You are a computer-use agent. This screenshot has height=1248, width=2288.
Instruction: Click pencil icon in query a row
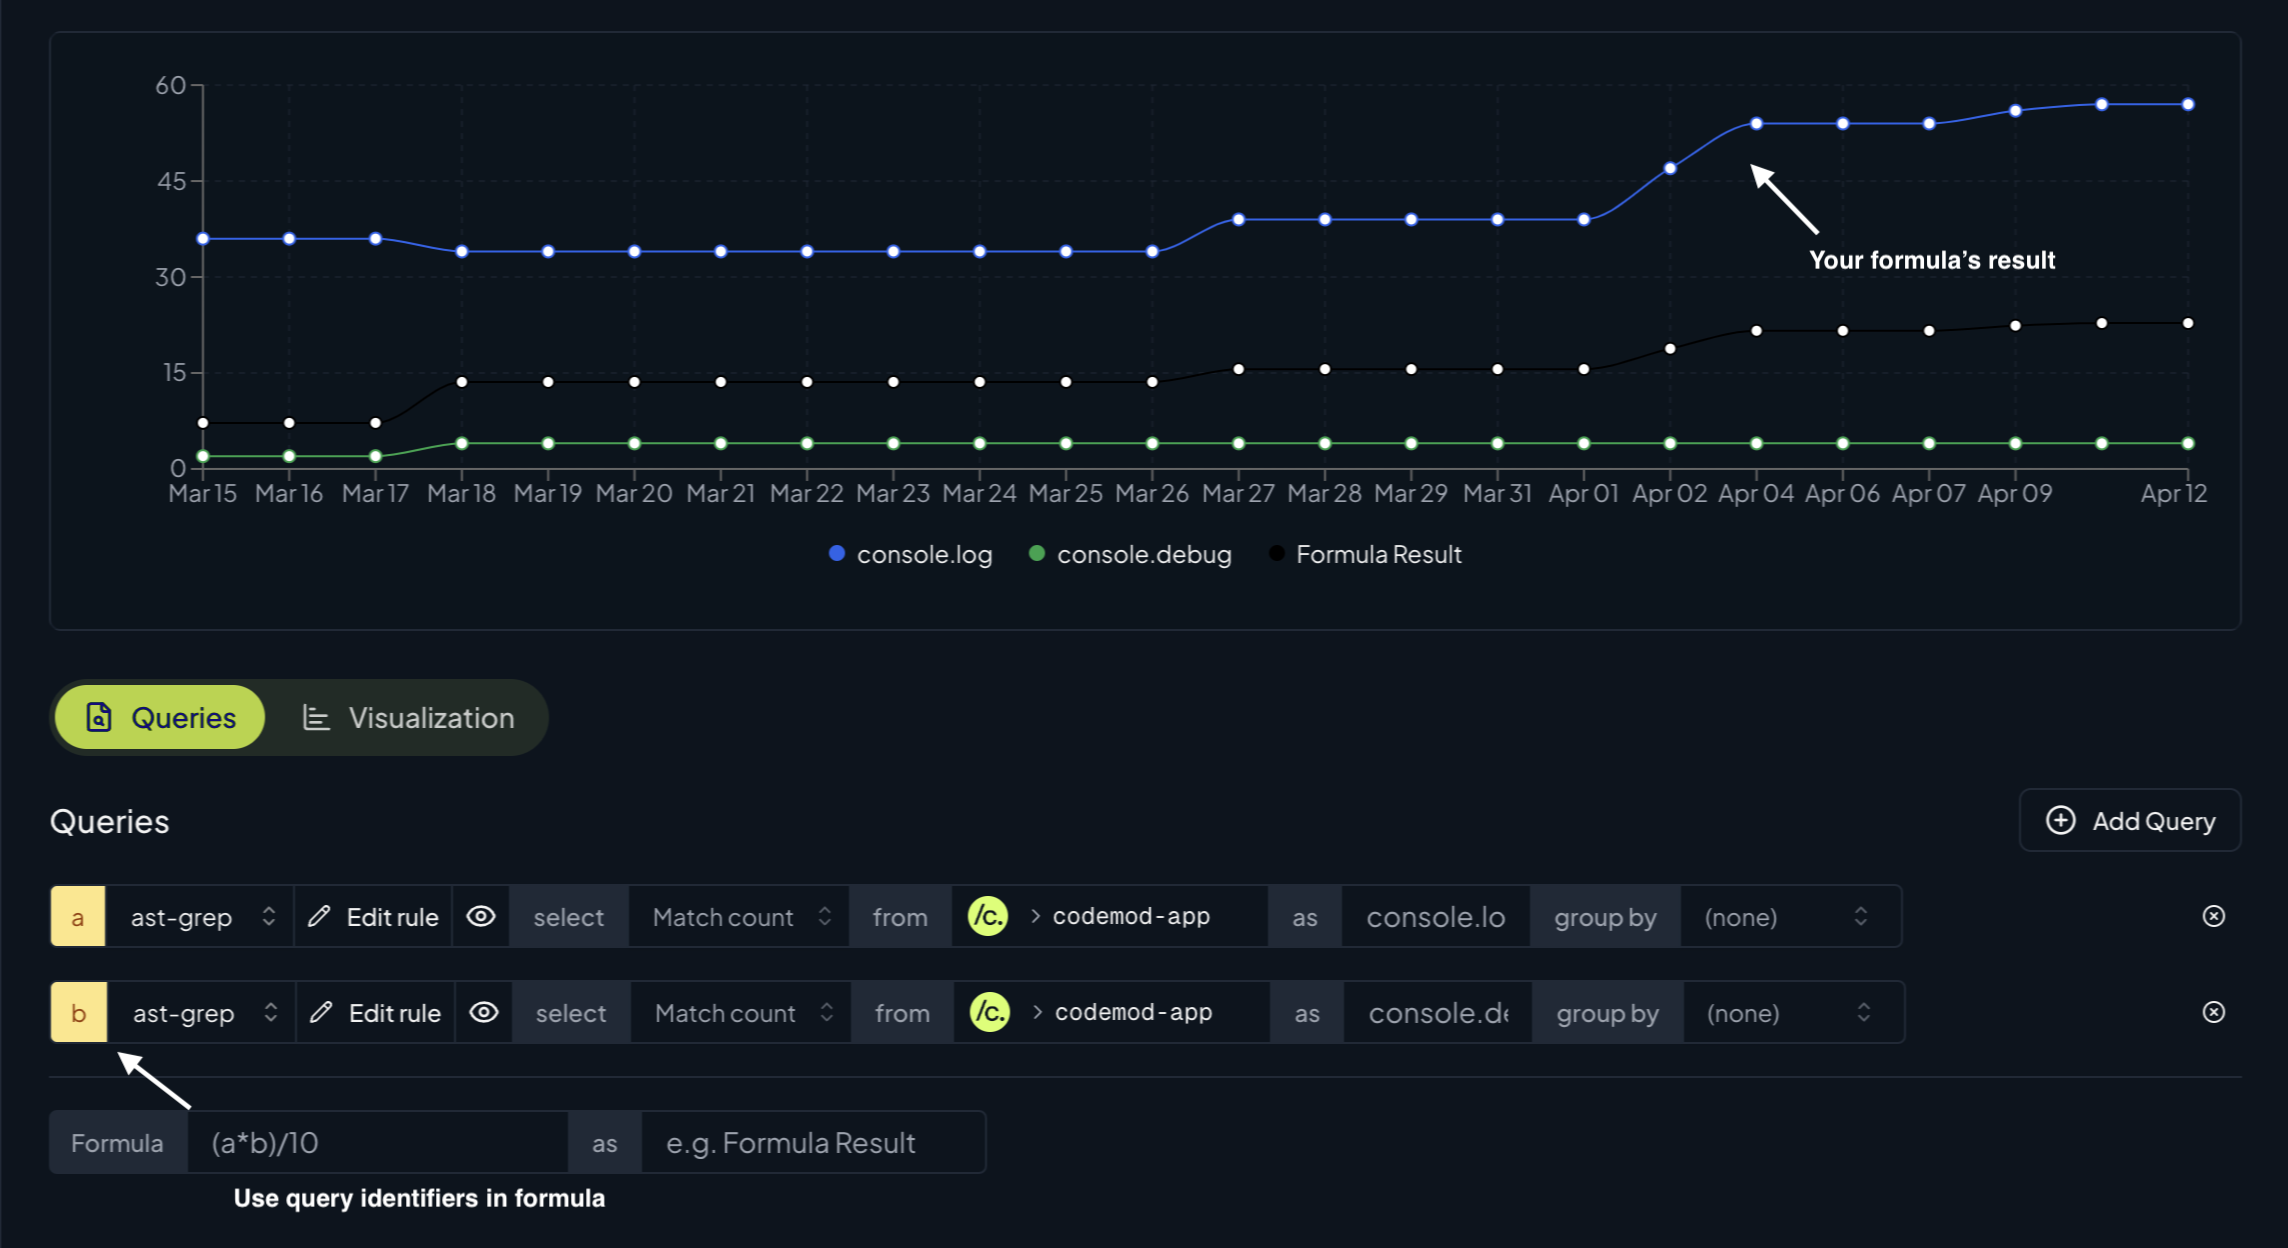click(x=319, y=916)
